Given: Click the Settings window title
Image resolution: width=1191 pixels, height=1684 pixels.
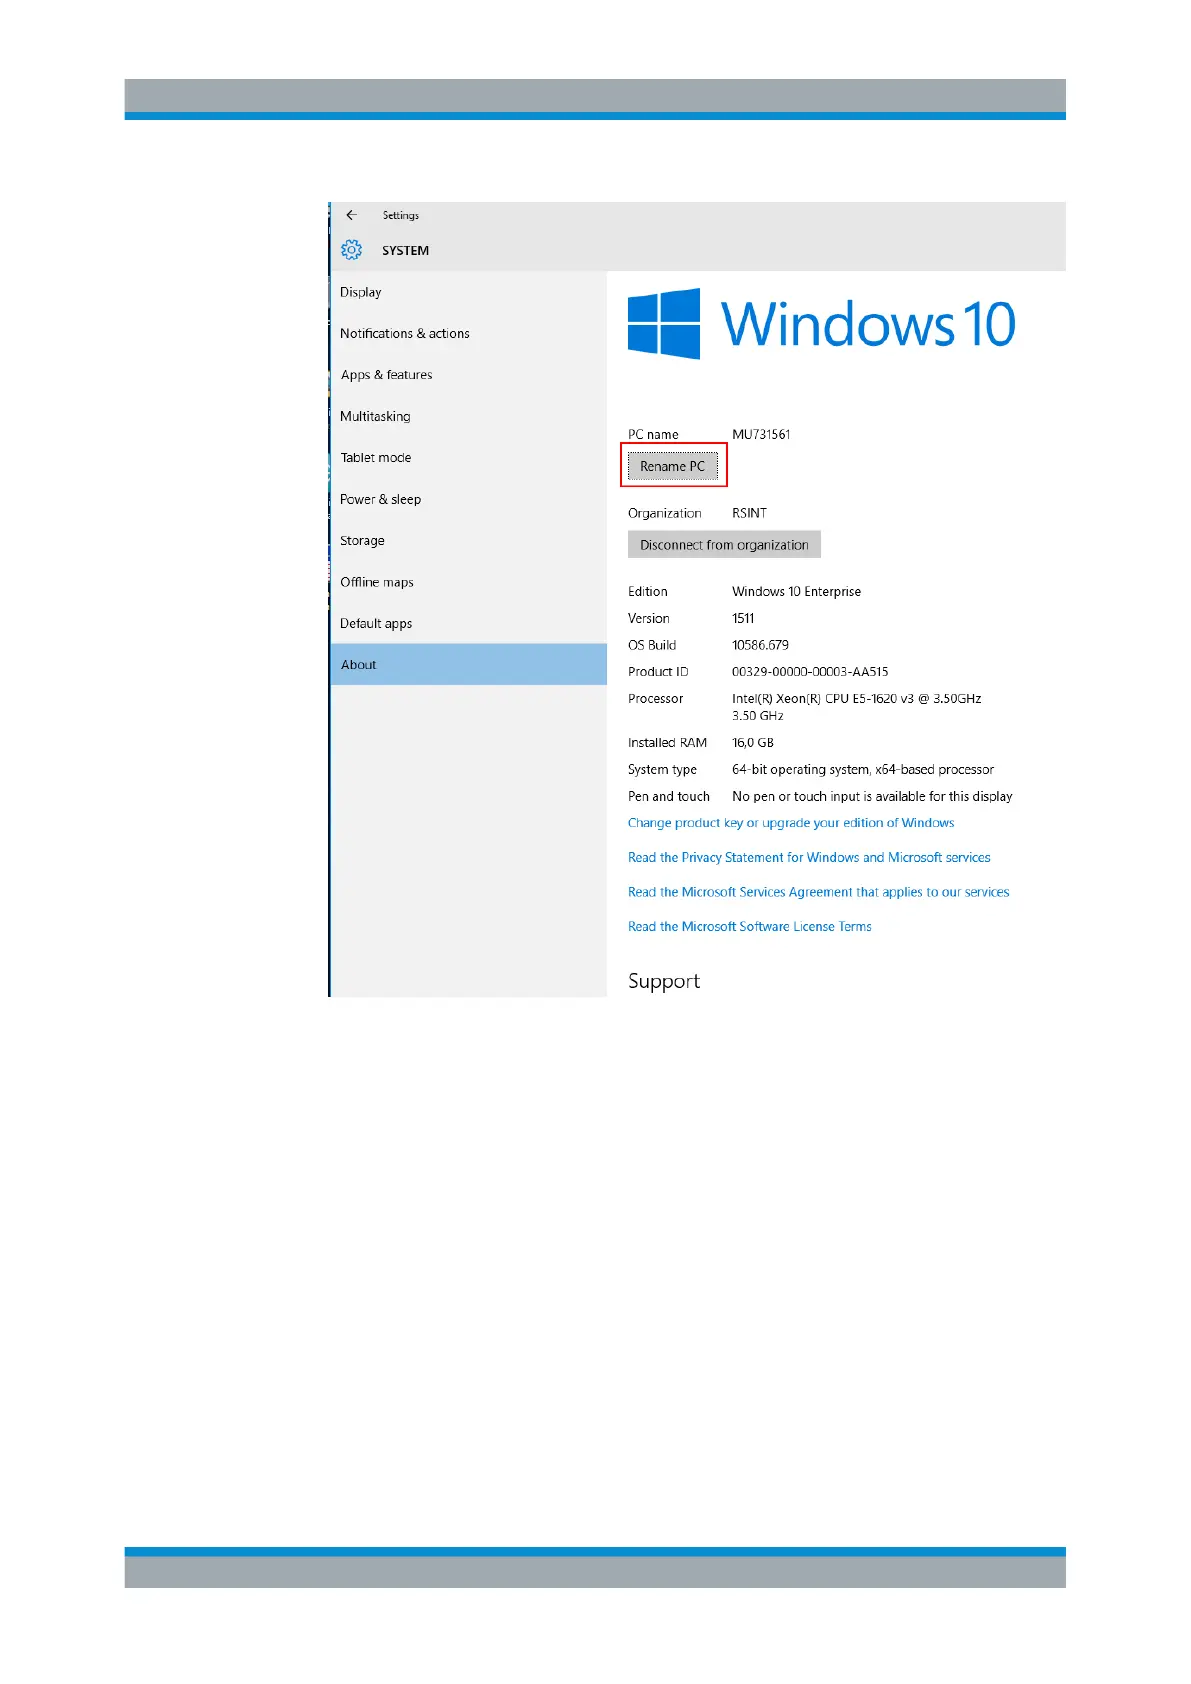Looking at the screenshot, I should click(x=400, y=215).
